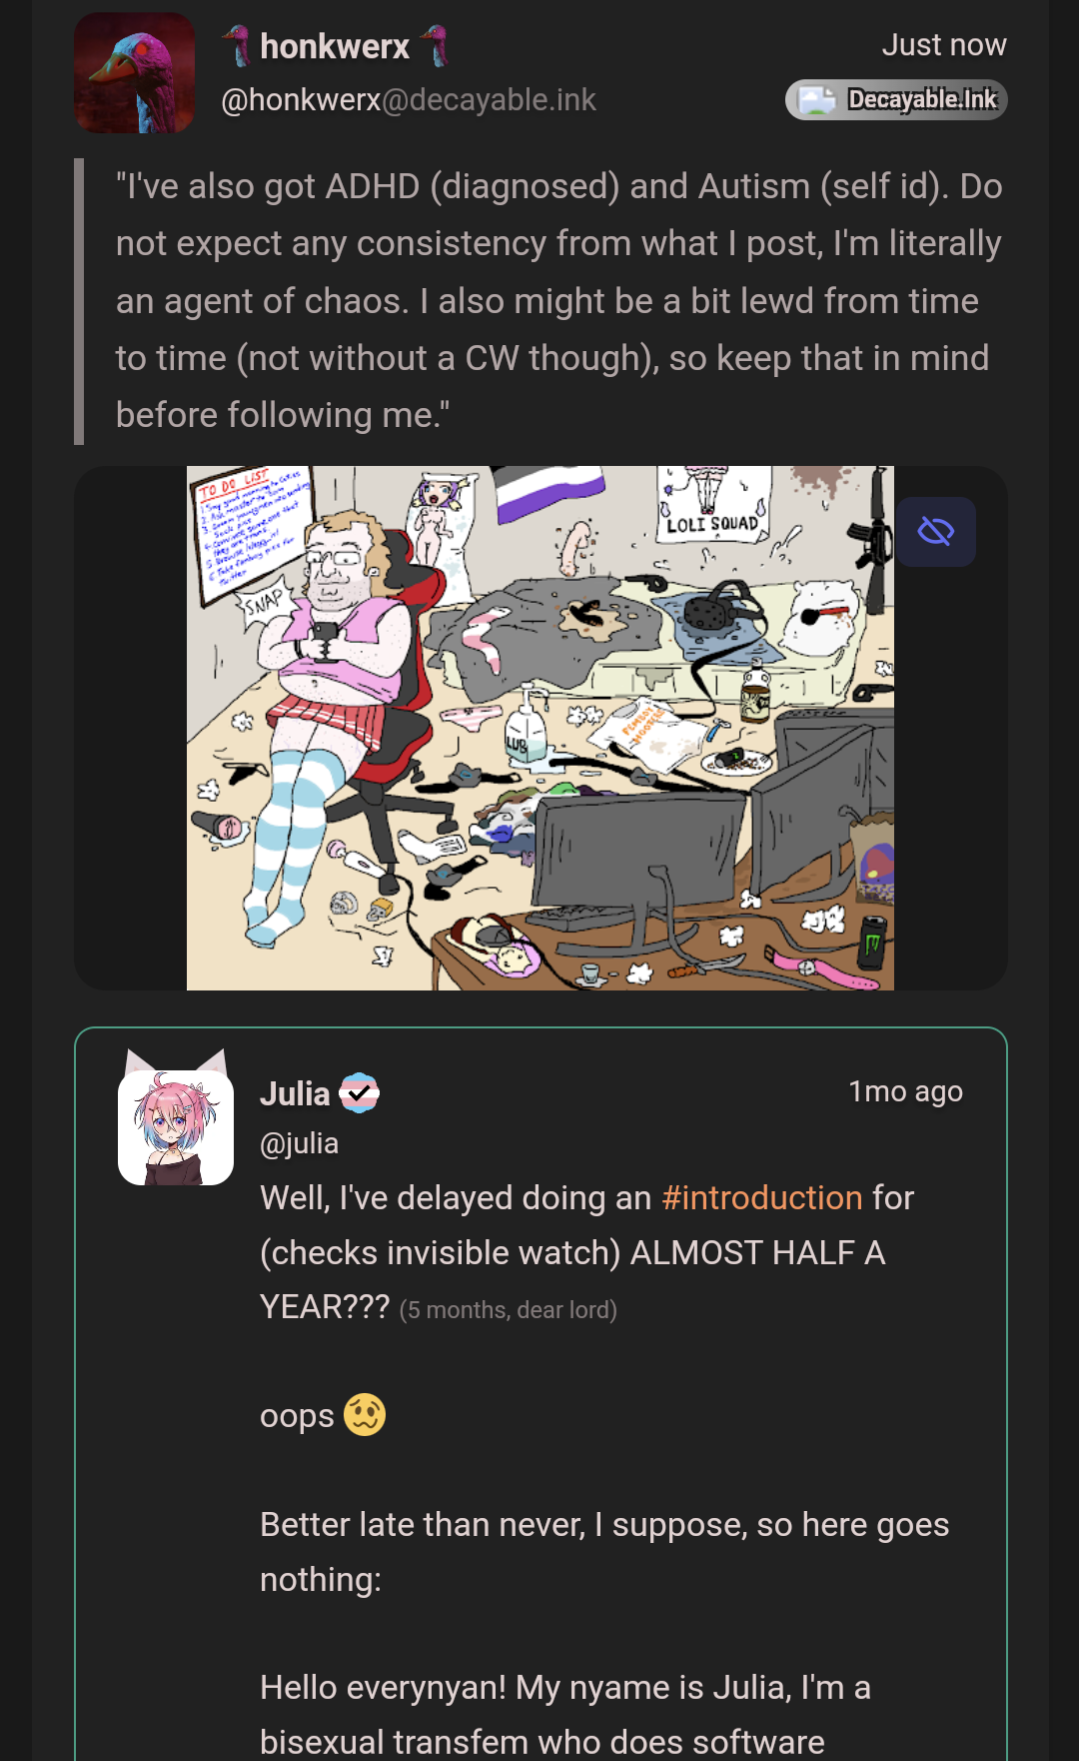
Task: Open the messy room illustration in full view
Action: pos(540,728)
